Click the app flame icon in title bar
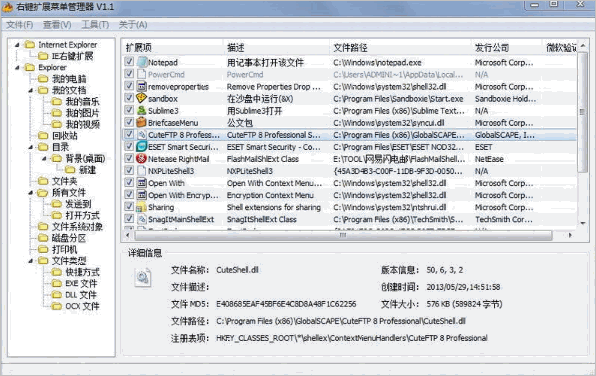The image size is (596, 376). (x=8, y=6)
